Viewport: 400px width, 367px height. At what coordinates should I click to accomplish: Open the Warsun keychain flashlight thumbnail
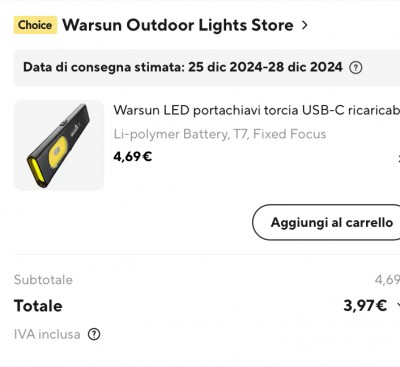(59, 145)
